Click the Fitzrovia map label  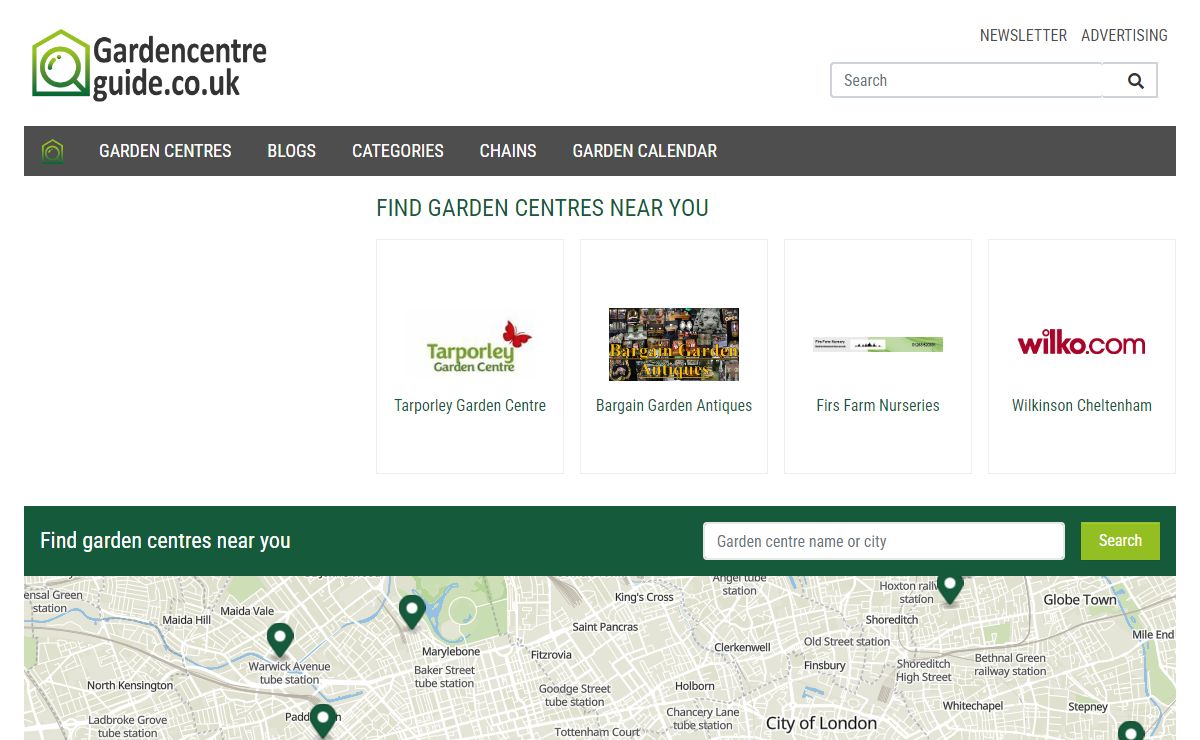pos(551,655)
